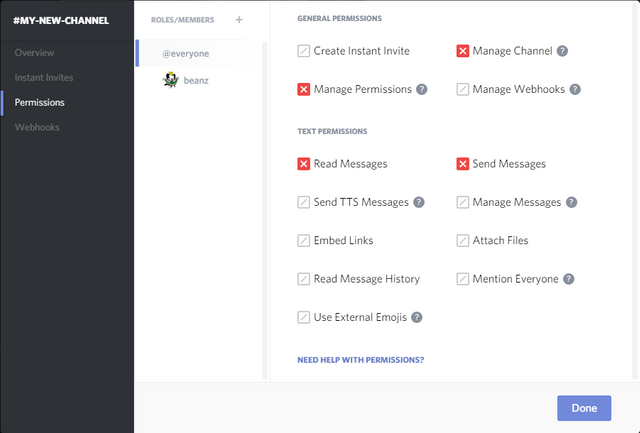
Task: Toggle the Use External Emojis checkbox
Action: [x=304, y=318]
